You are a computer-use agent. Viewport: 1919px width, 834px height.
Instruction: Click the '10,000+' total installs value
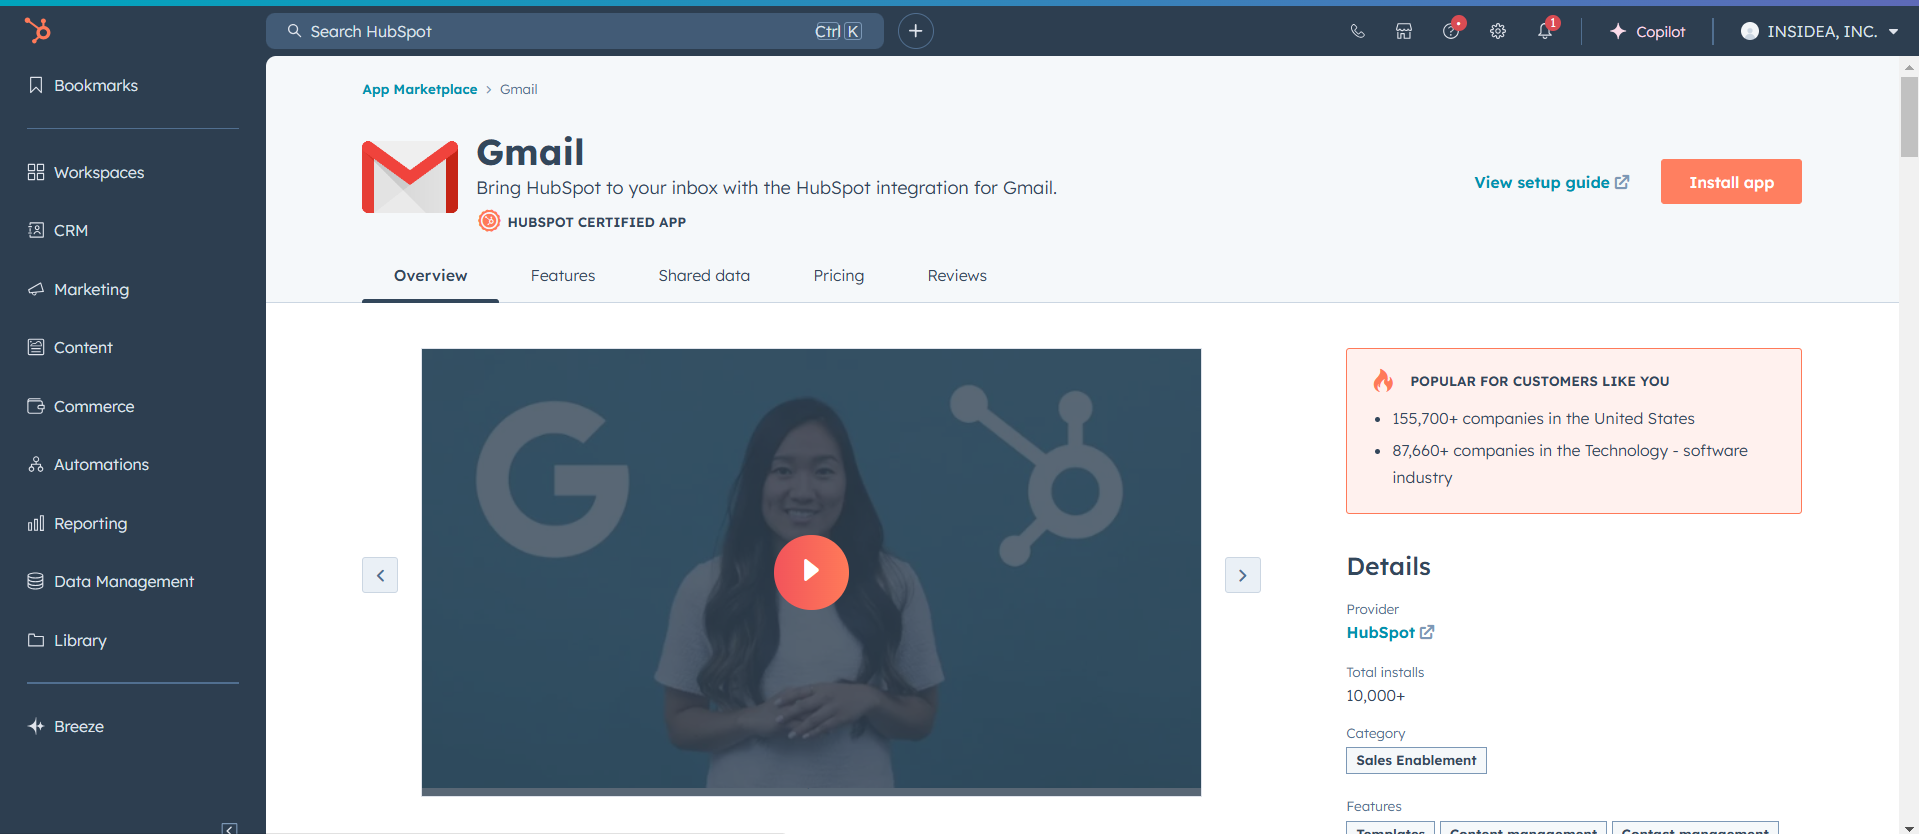tap(1375, 696)
